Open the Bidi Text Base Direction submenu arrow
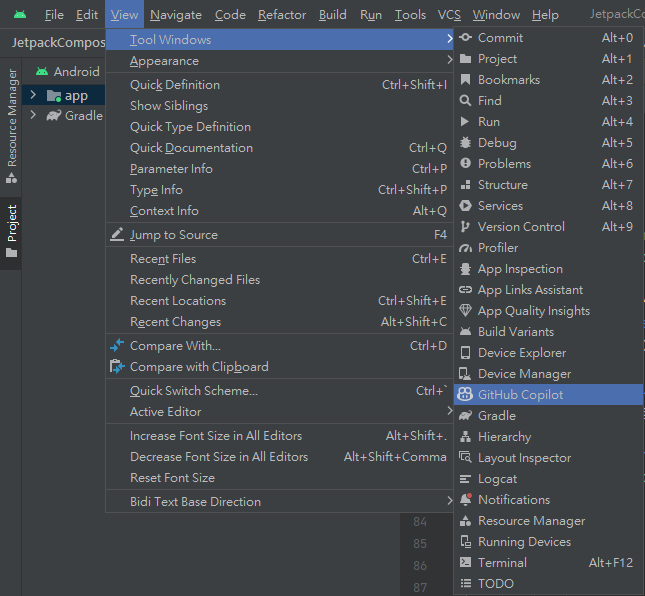Screen dimensions: 645x596 [449, 501]
